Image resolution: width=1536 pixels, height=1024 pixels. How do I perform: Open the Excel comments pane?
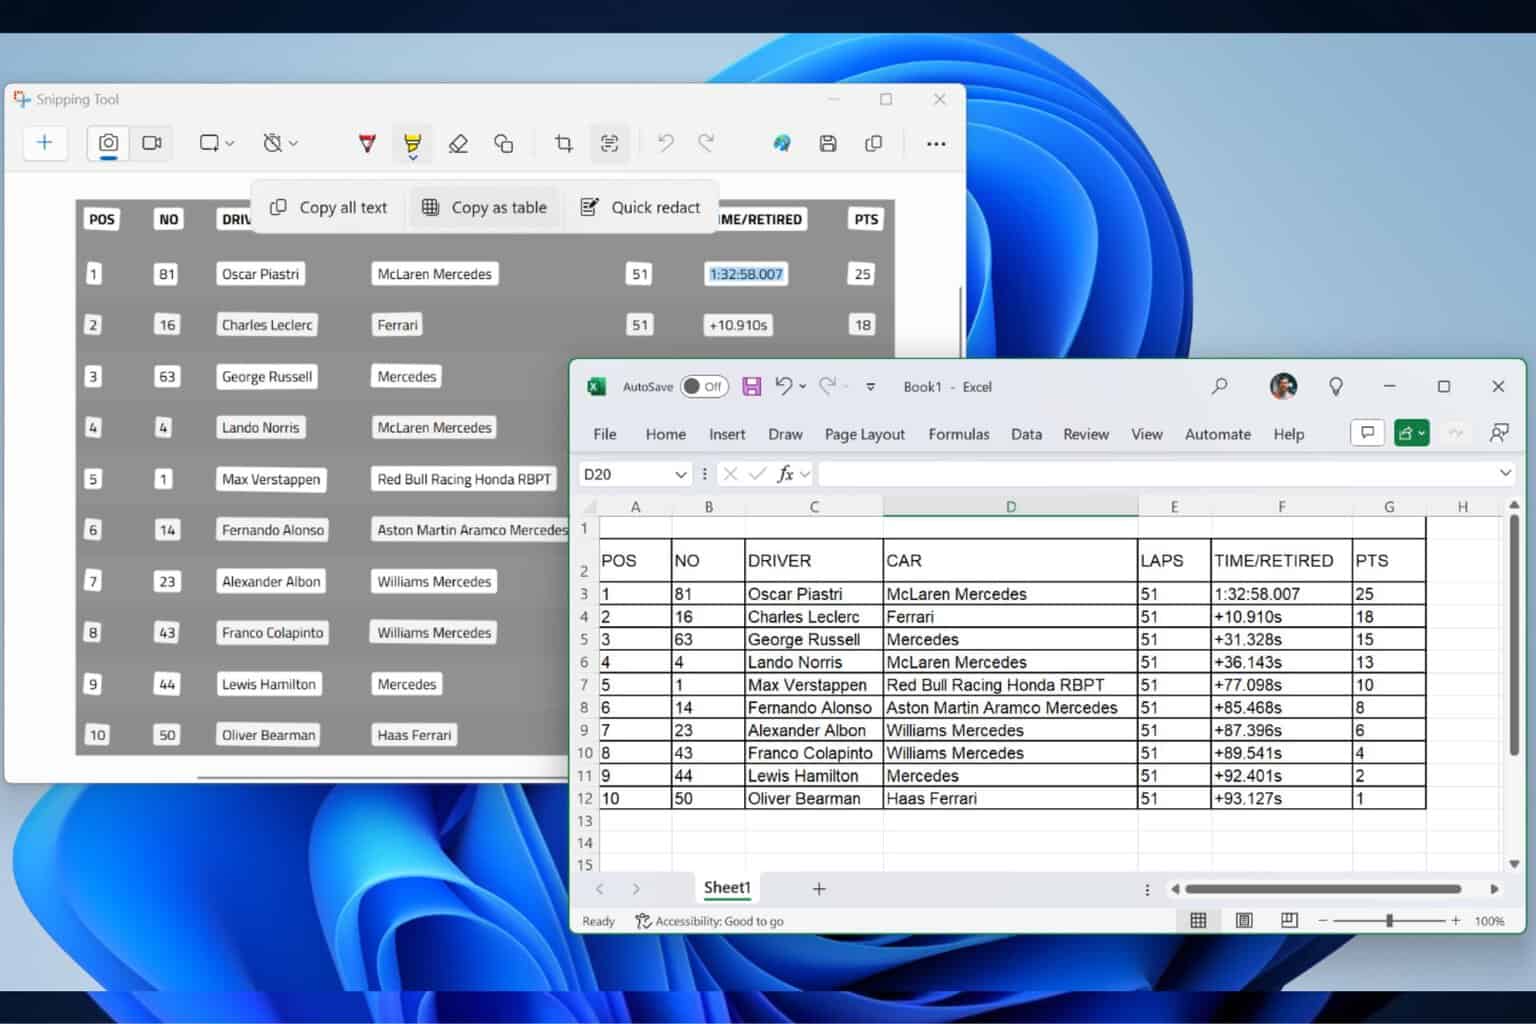[1366, 433]
